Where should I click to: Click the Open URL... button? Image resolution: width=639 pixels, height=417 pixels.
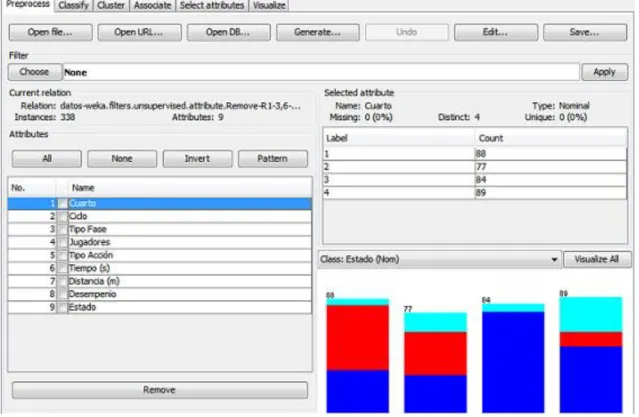pos(139,32)
